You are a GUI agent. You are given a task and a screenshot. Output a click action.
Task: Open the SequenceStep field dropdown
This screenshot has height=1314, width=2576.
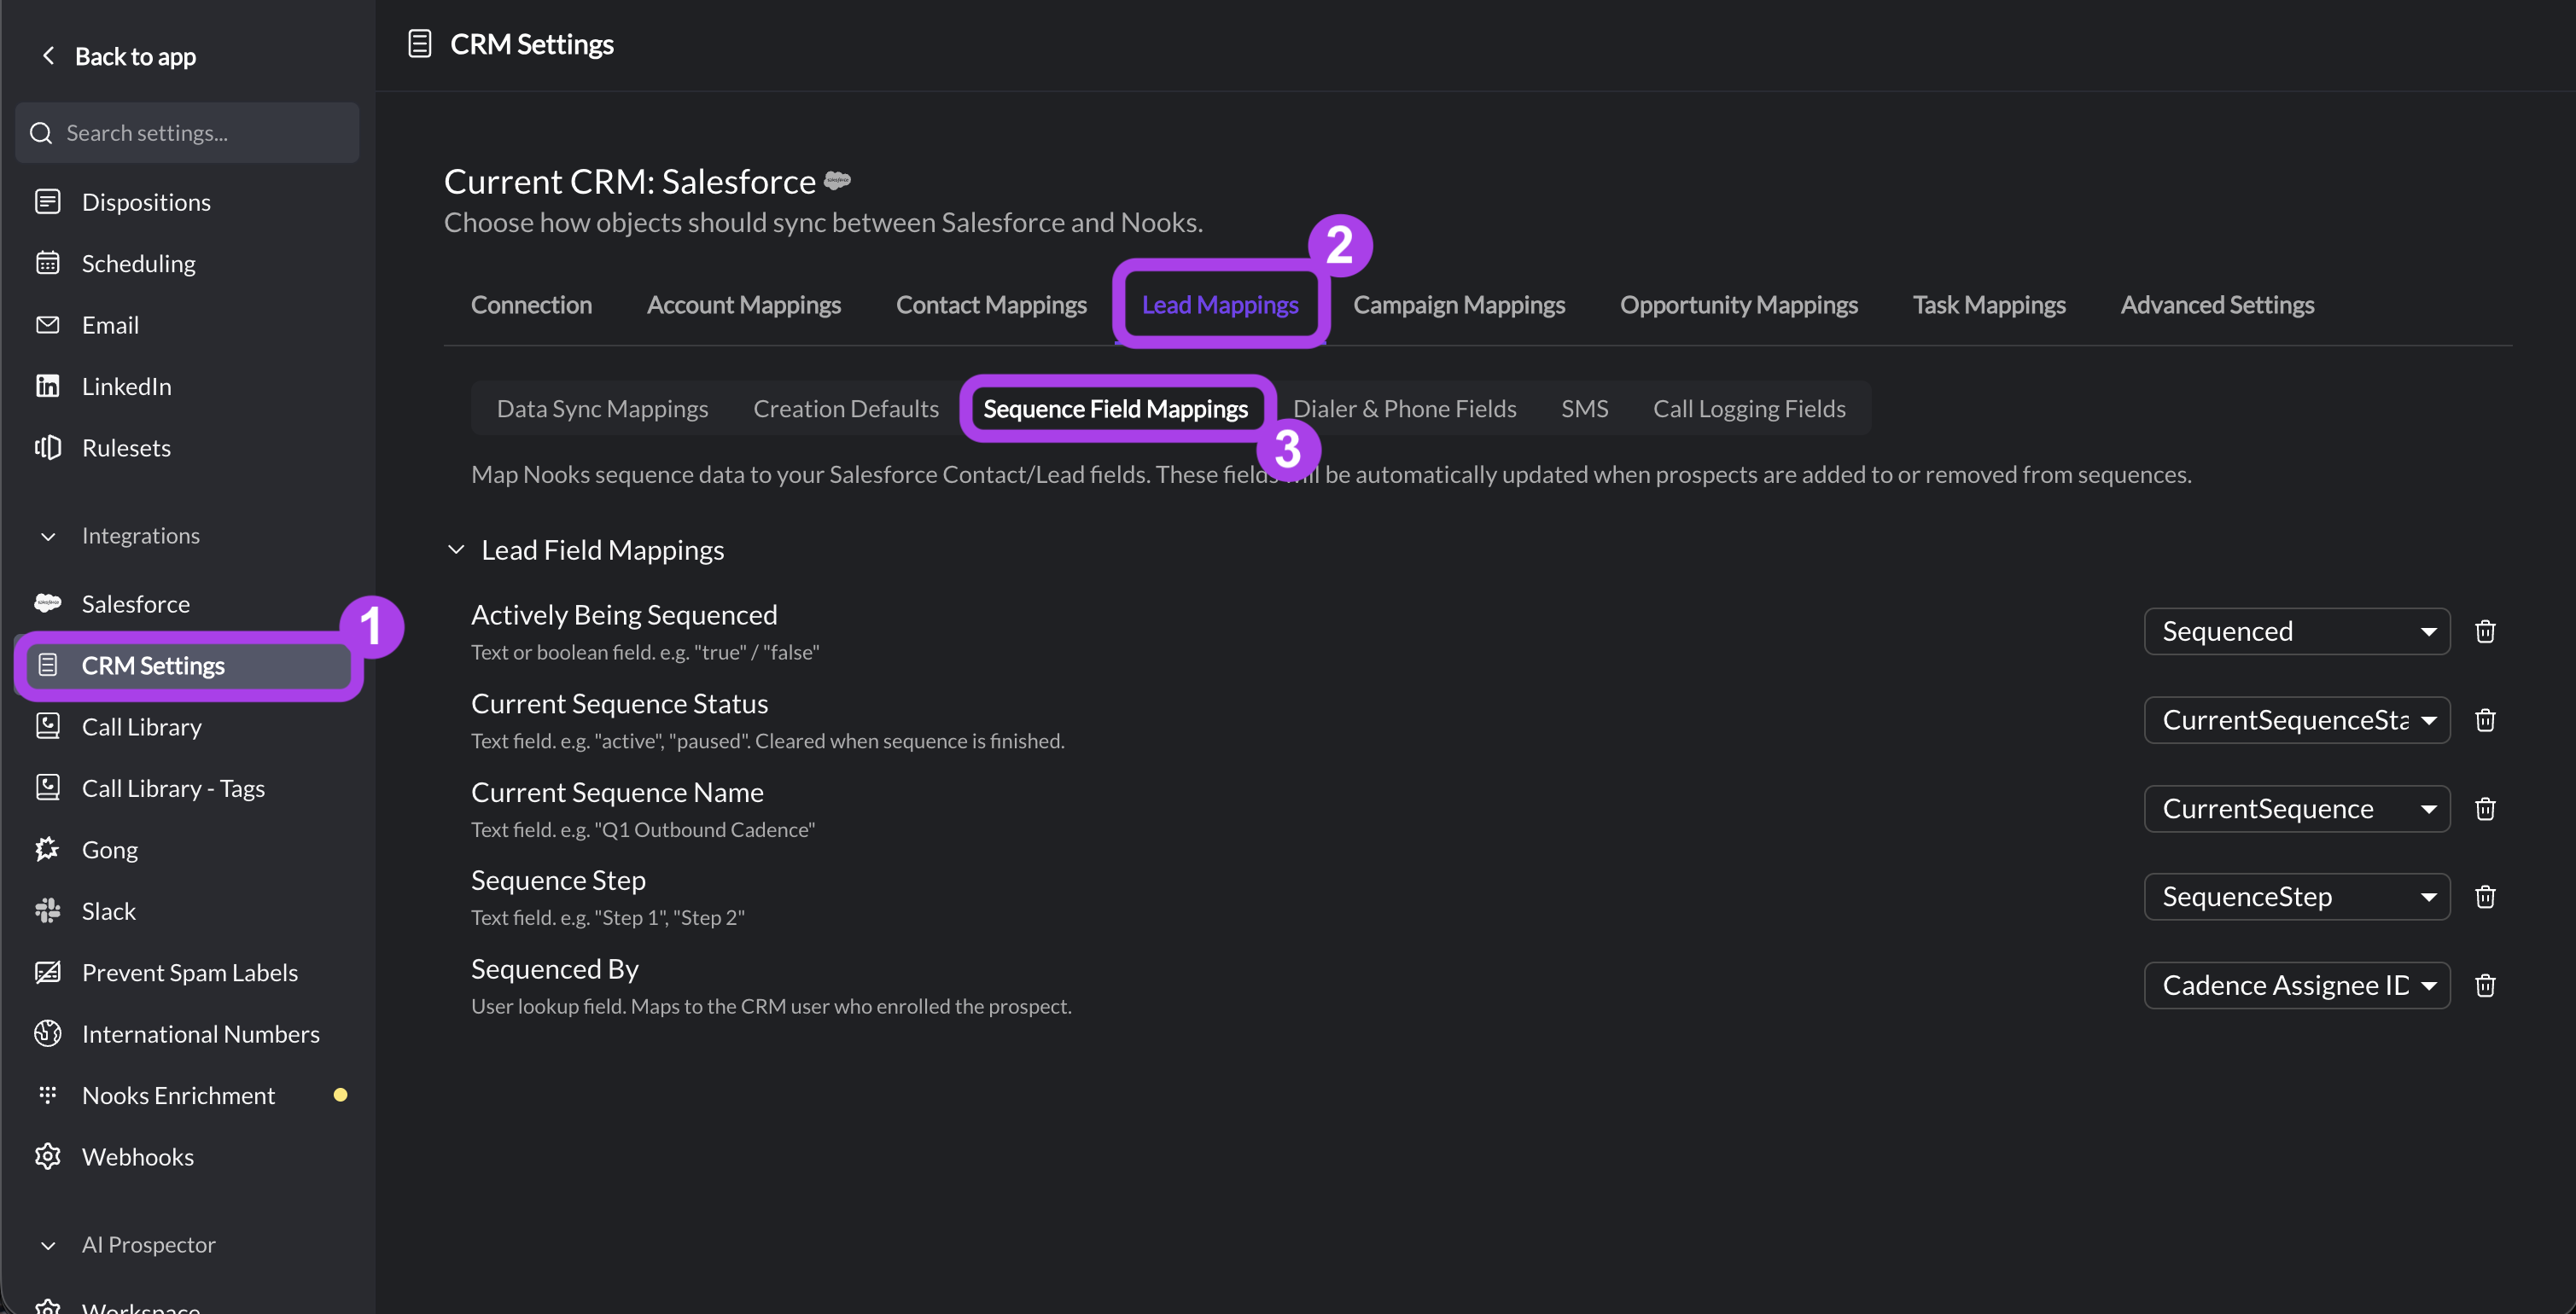point(2297,897)
